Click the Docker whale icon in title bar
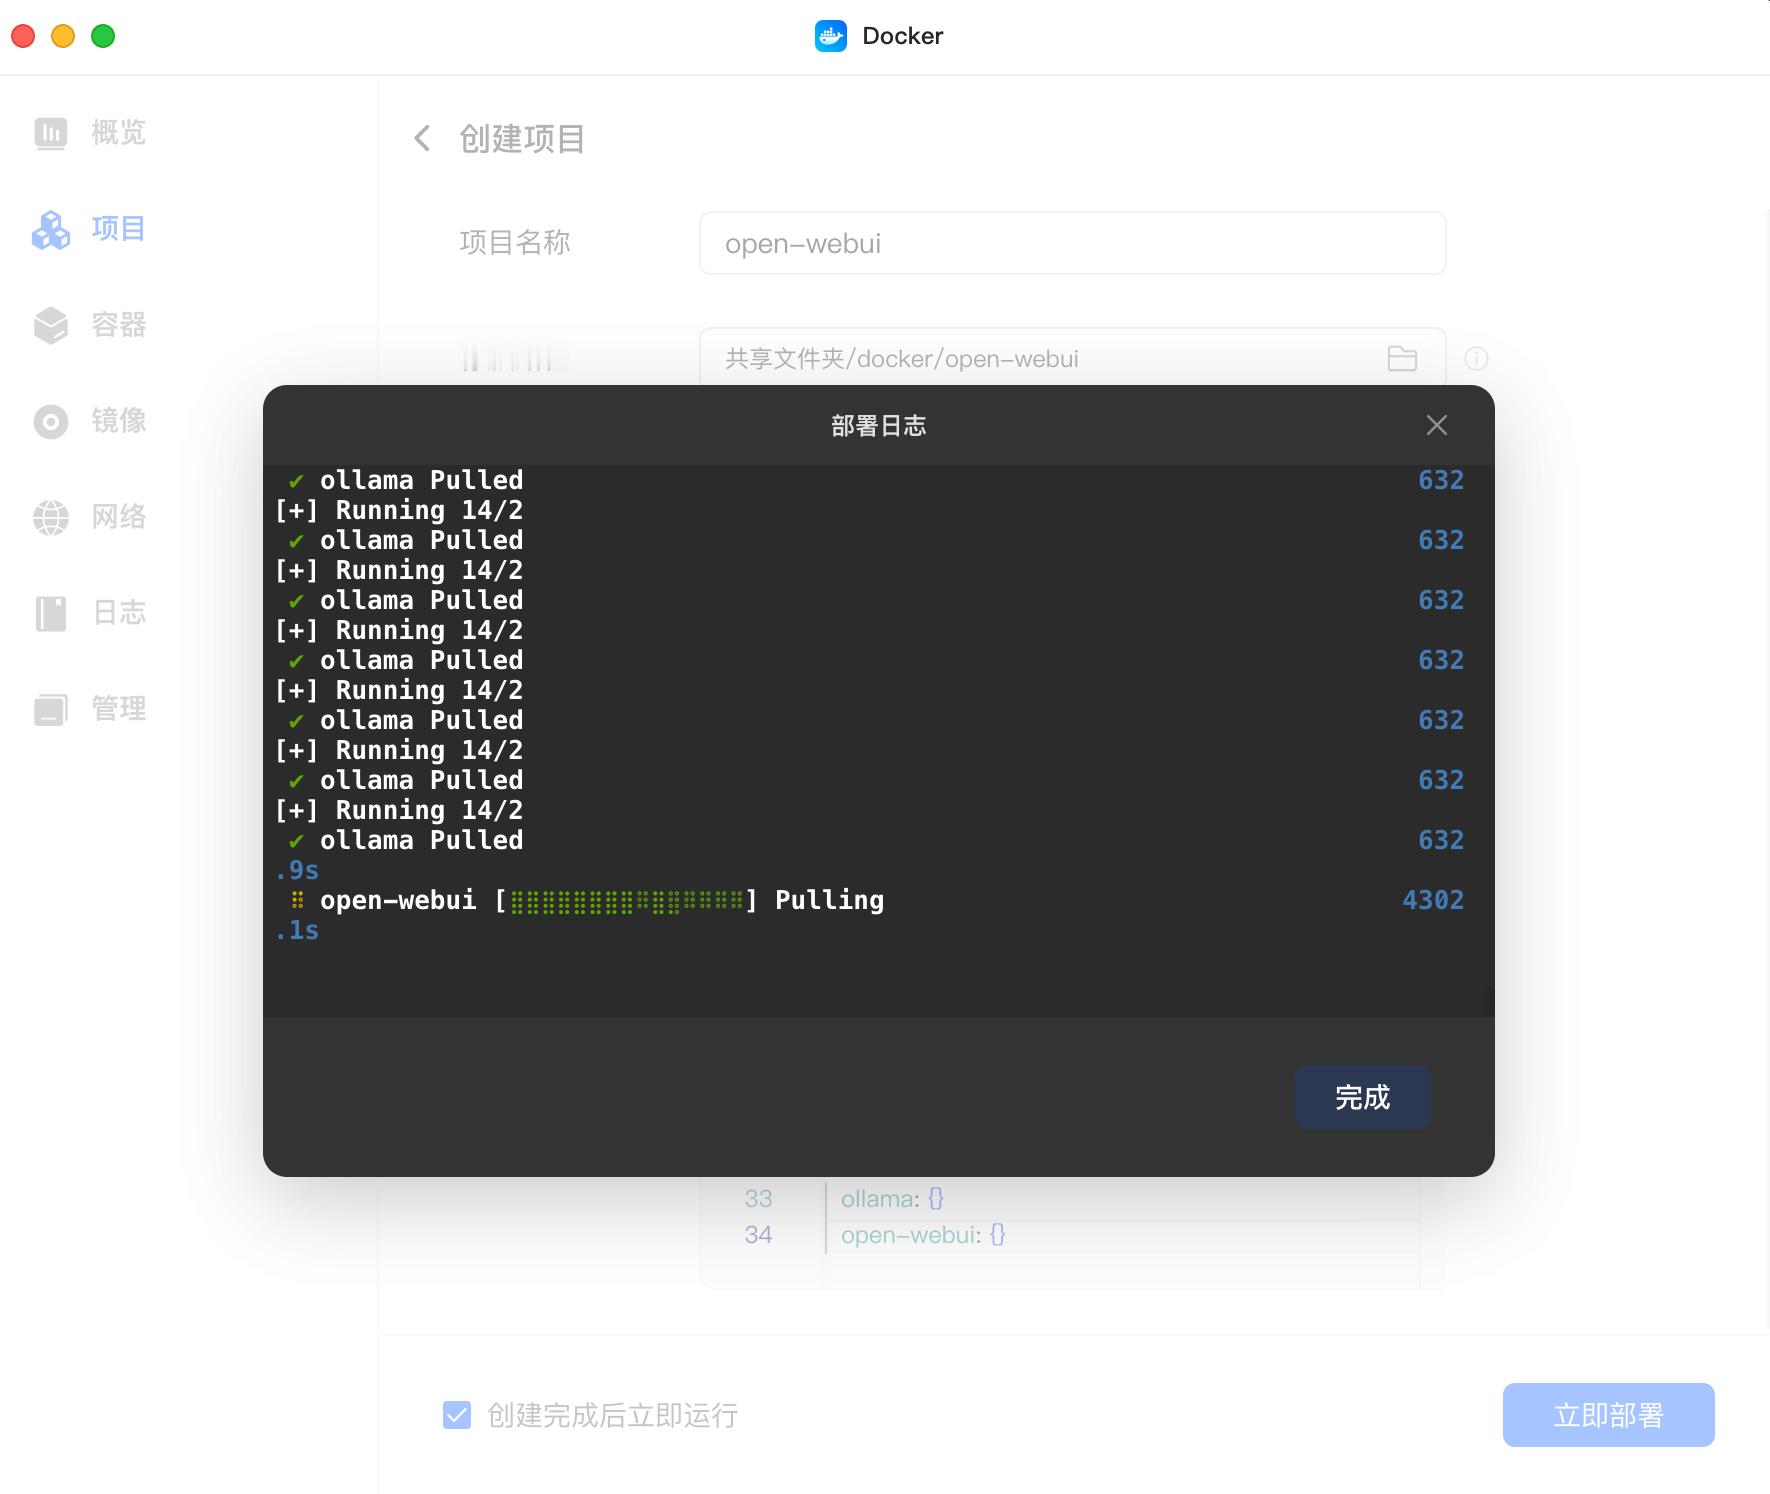This screenshot has width=1770, height=1494. (x=831, y=36)
